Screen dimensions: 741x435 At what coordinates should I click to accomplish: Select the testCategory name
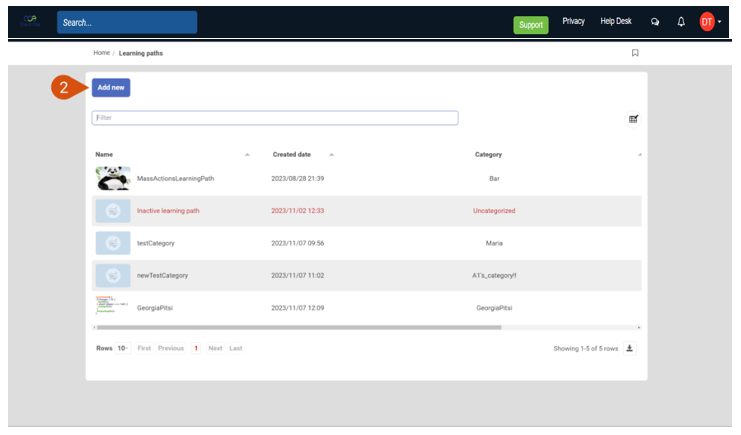pyautogui.click(x=155, y=244)
